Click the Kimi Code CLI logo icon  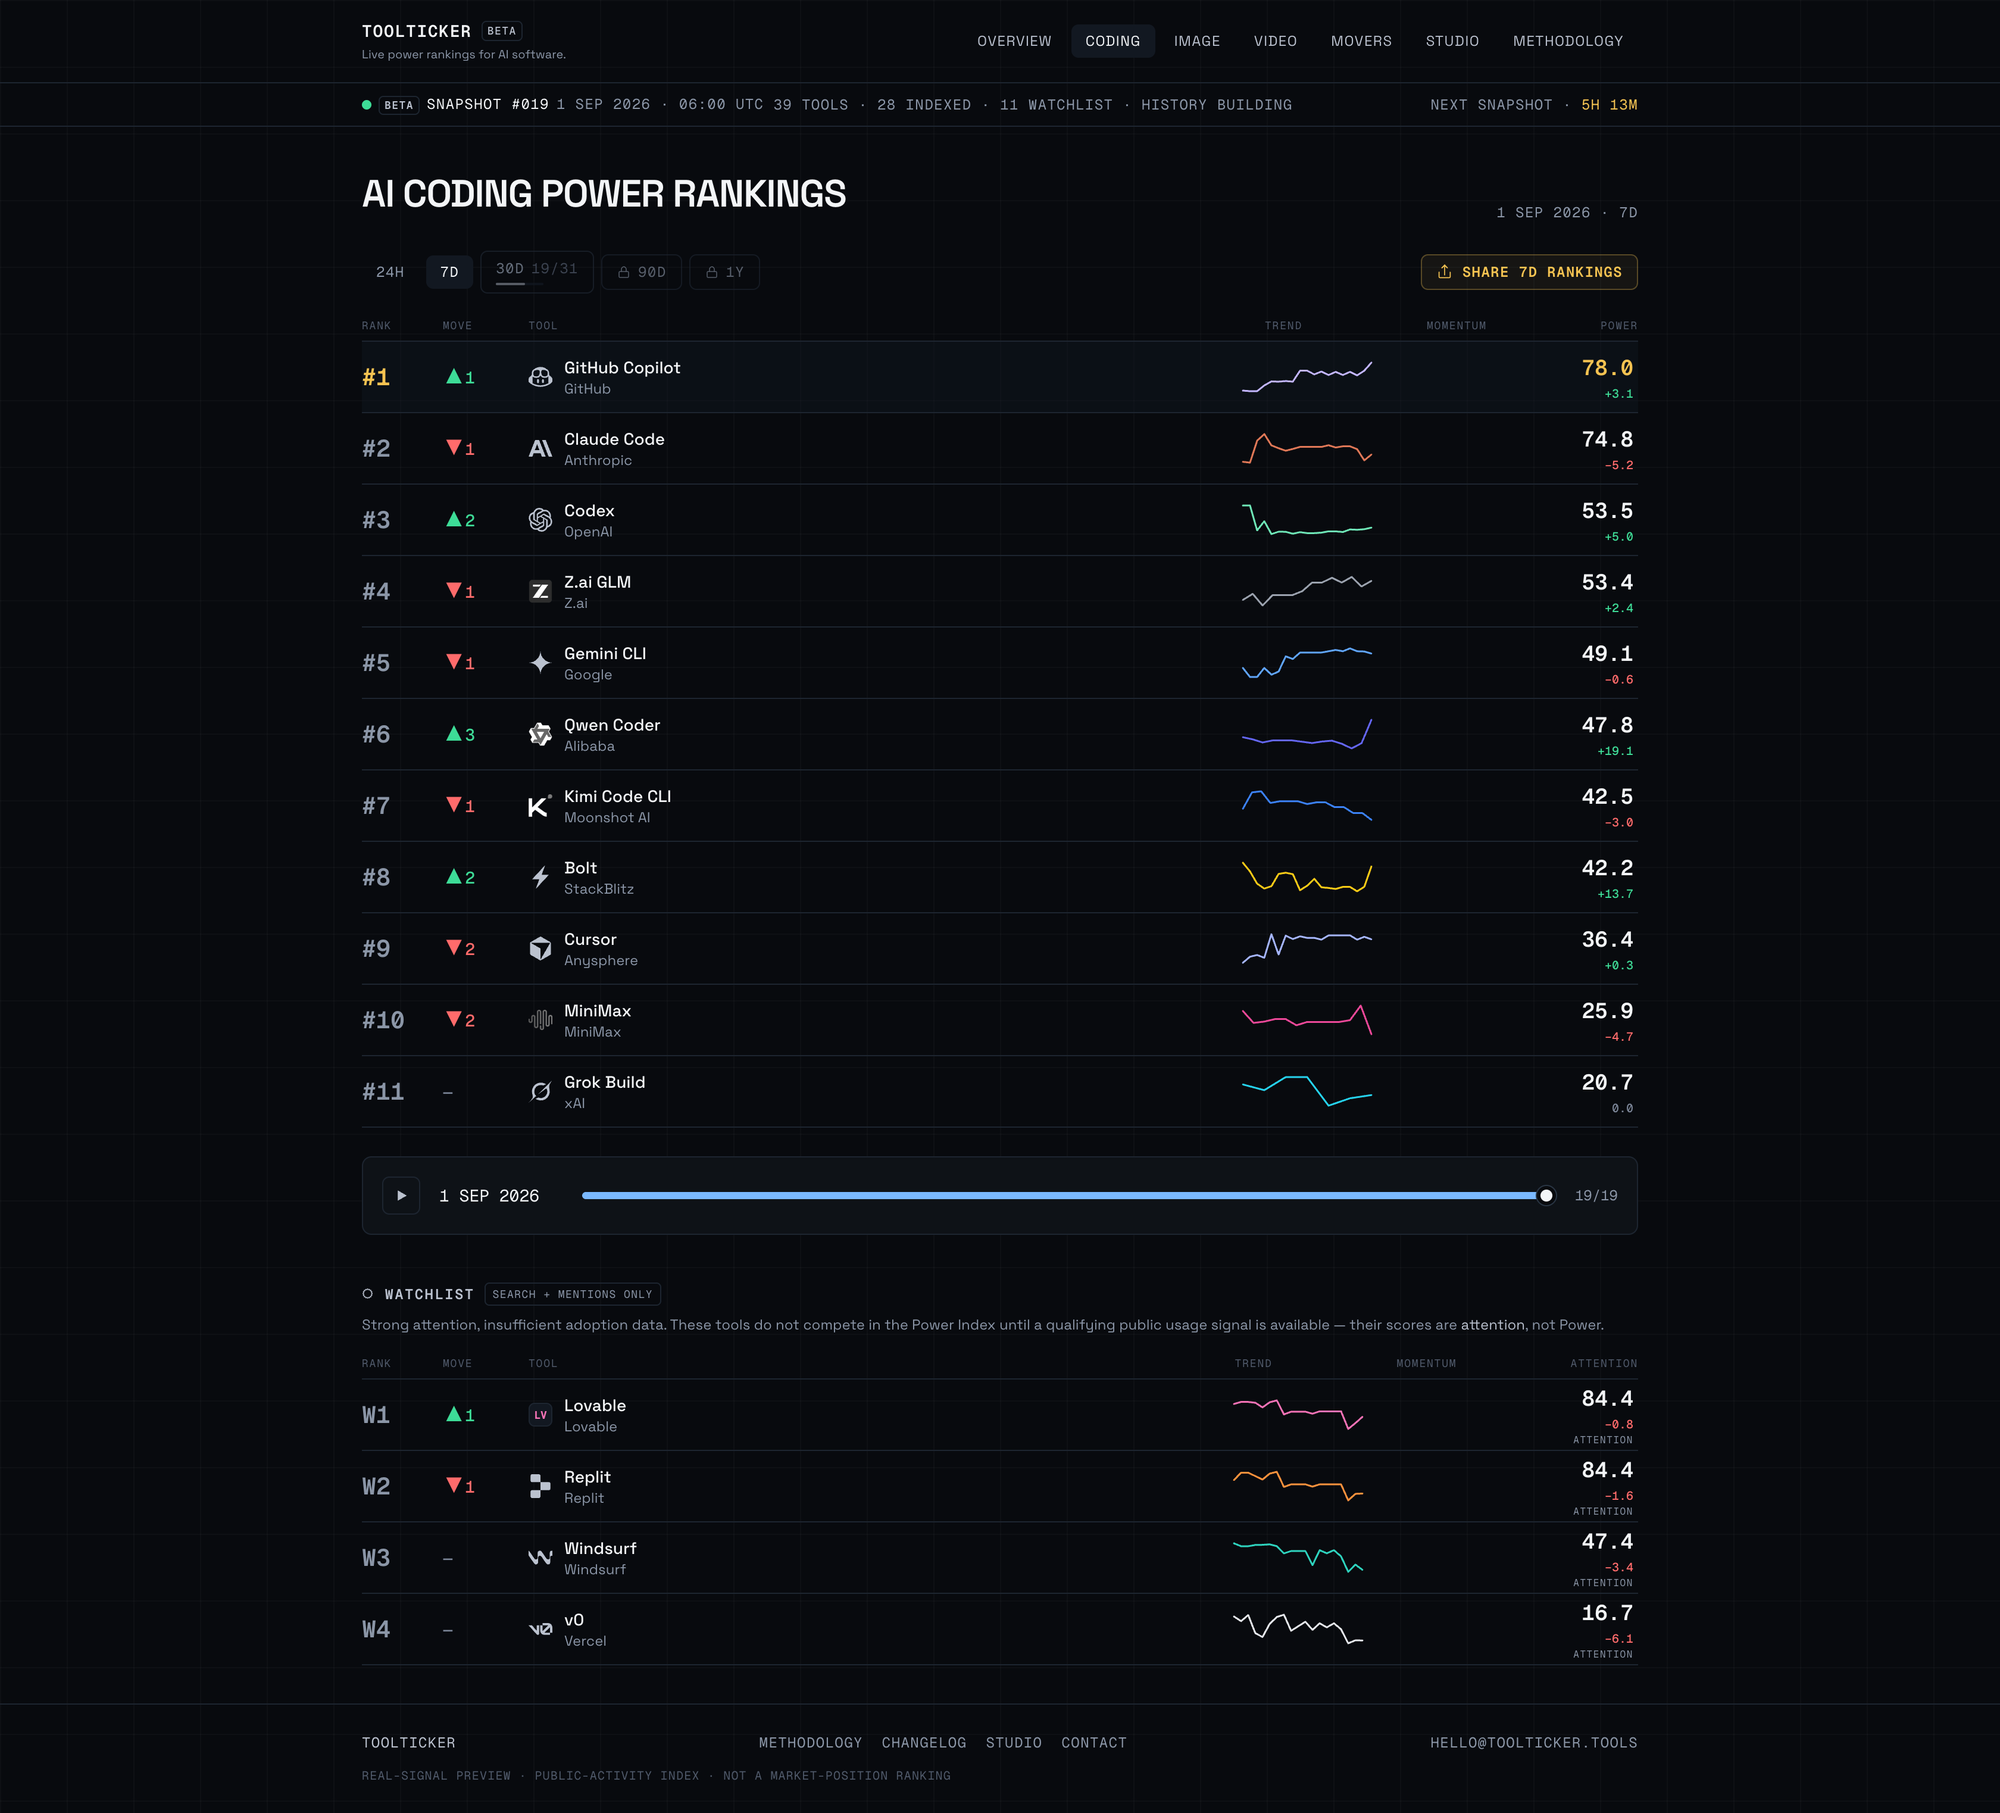540,806
